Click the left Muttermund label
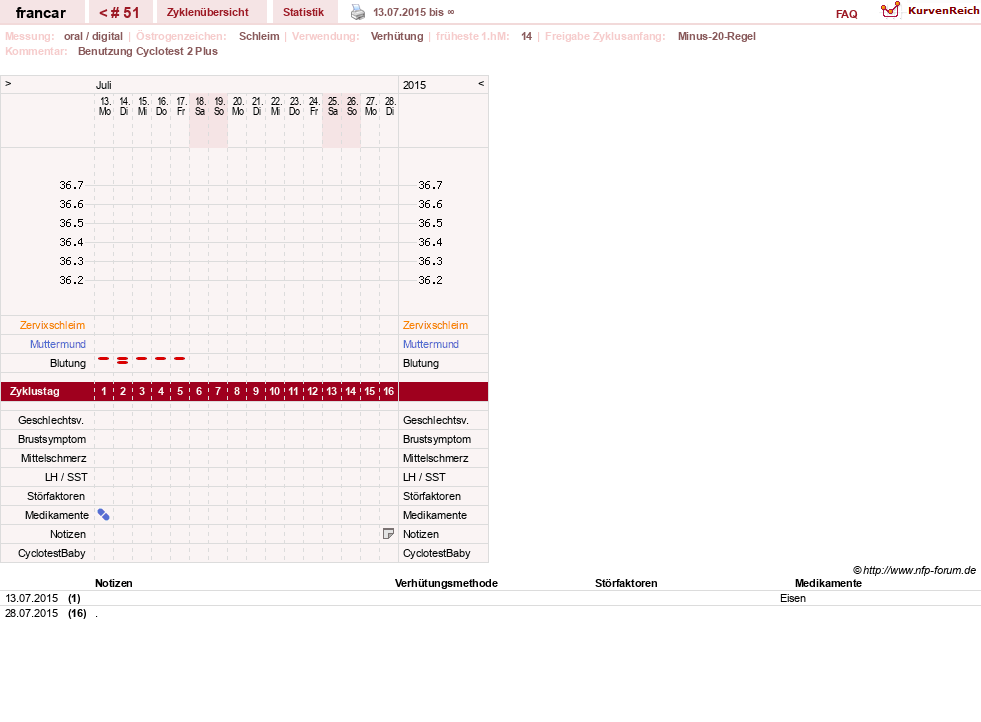Screen dimensions: 981x722 coord(58,344)
